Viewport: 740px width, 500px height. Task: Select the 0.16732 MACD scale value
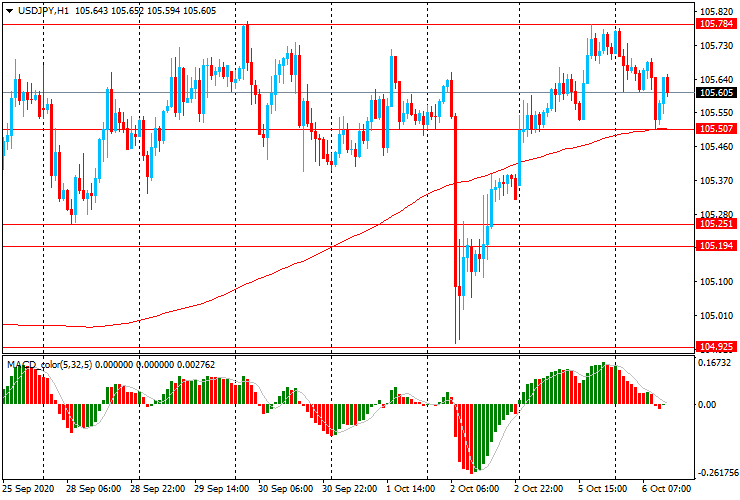(714, 364)
